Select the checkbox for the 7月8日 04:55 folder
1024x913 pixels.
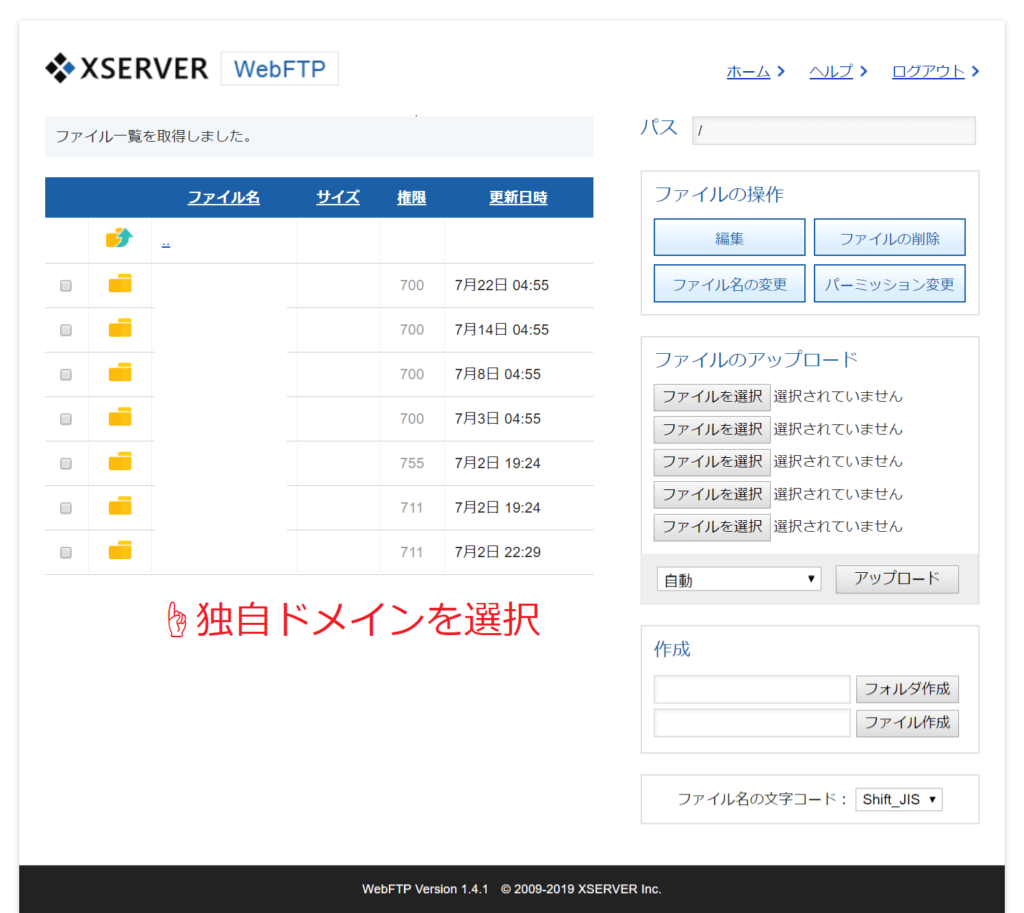click(66, 374)
